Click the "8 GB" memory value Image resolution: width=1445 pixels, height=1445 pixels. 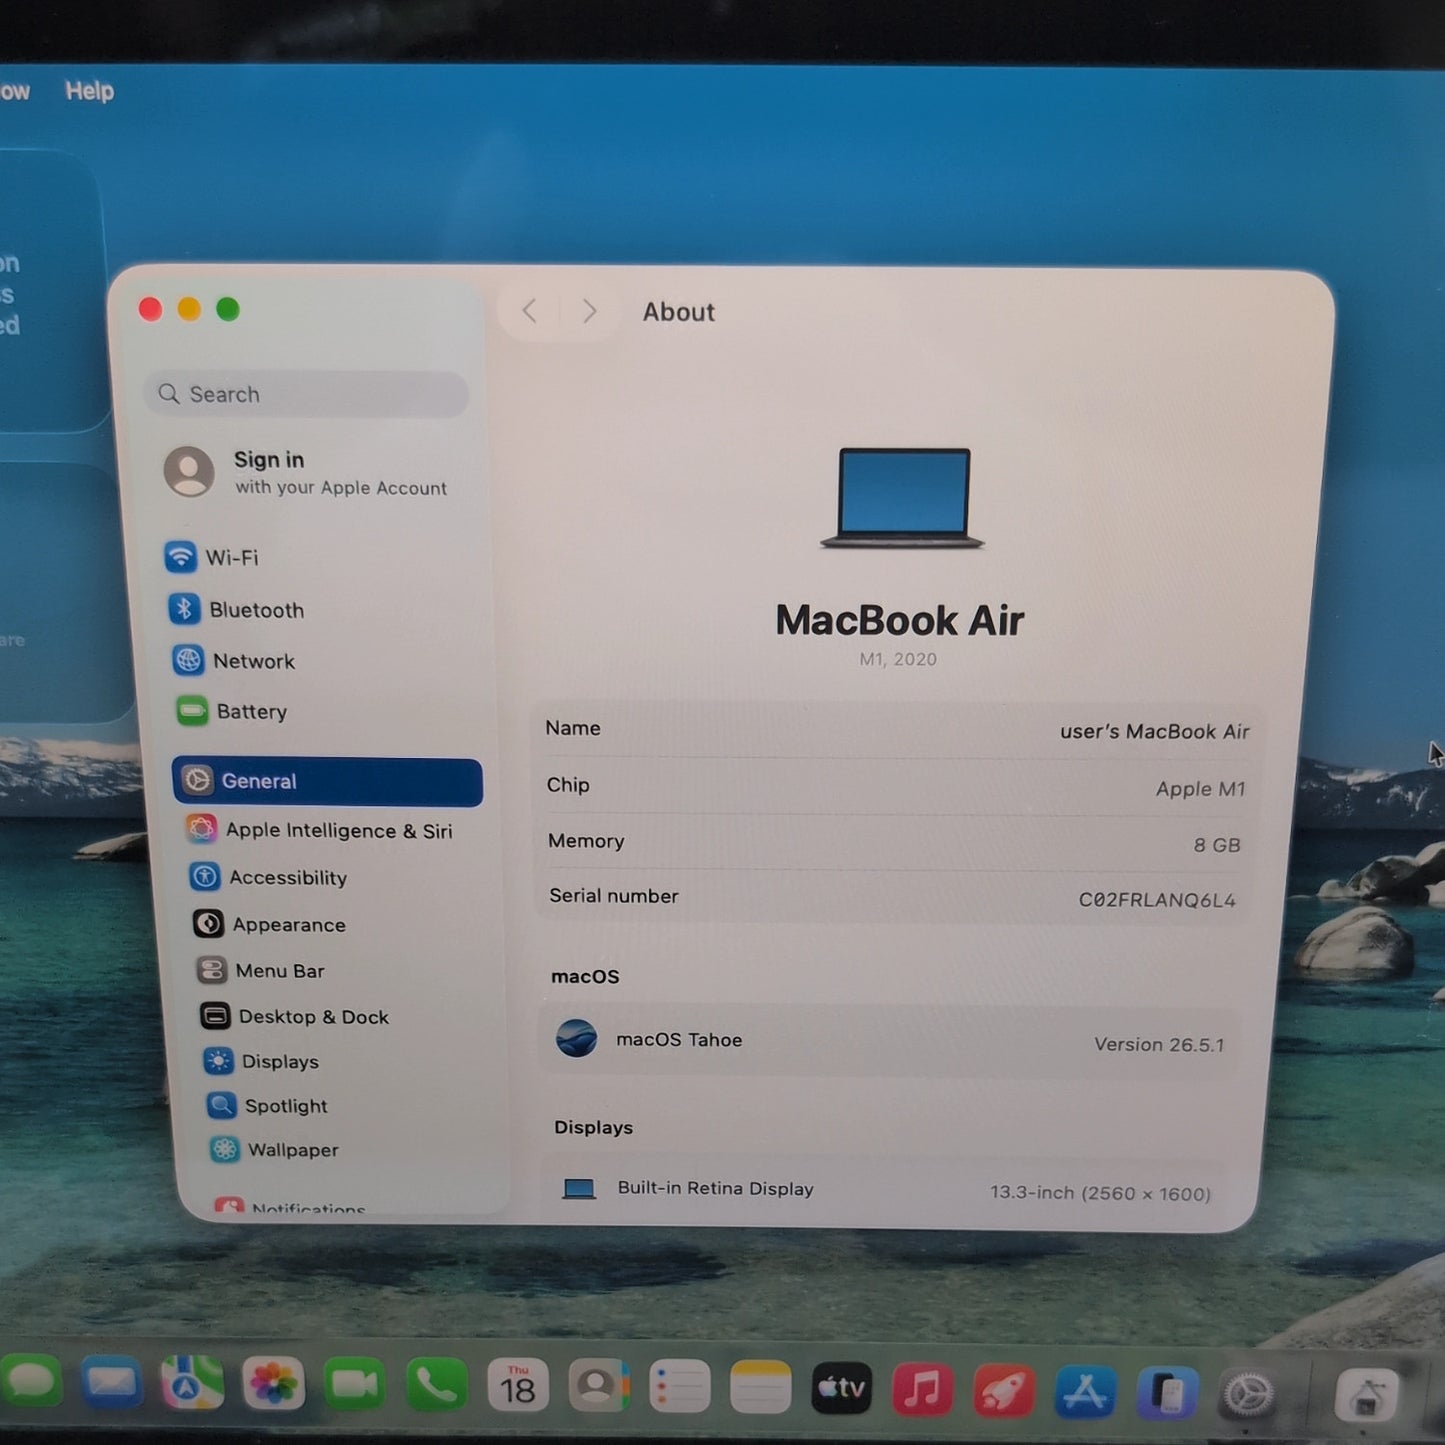(x=1217, y=845)
